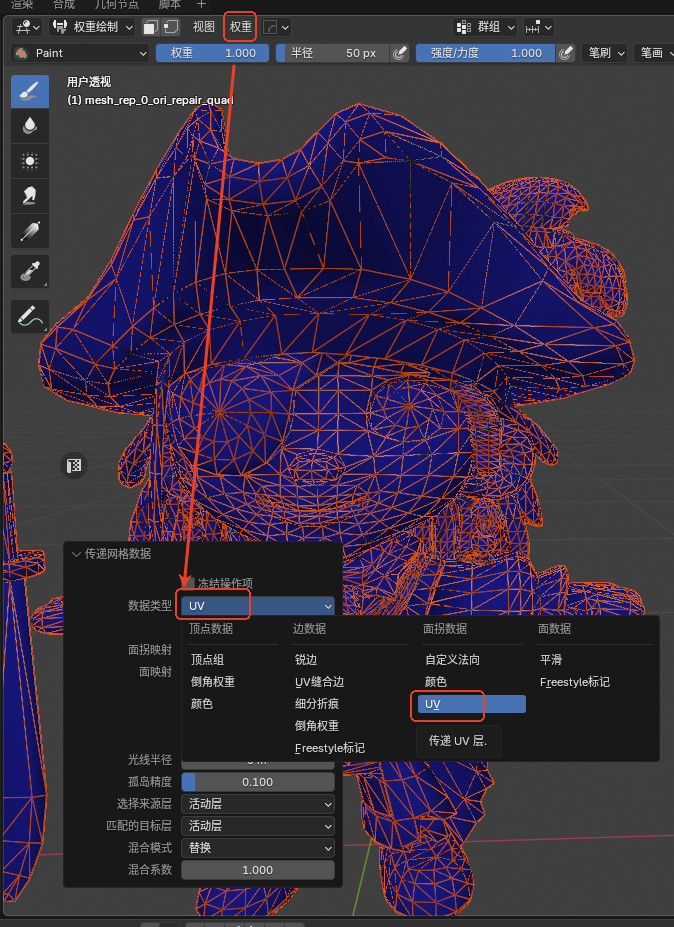Choose Freestyle标记 under 边数据
674x927 pixels.
click(x=330, y=748)
